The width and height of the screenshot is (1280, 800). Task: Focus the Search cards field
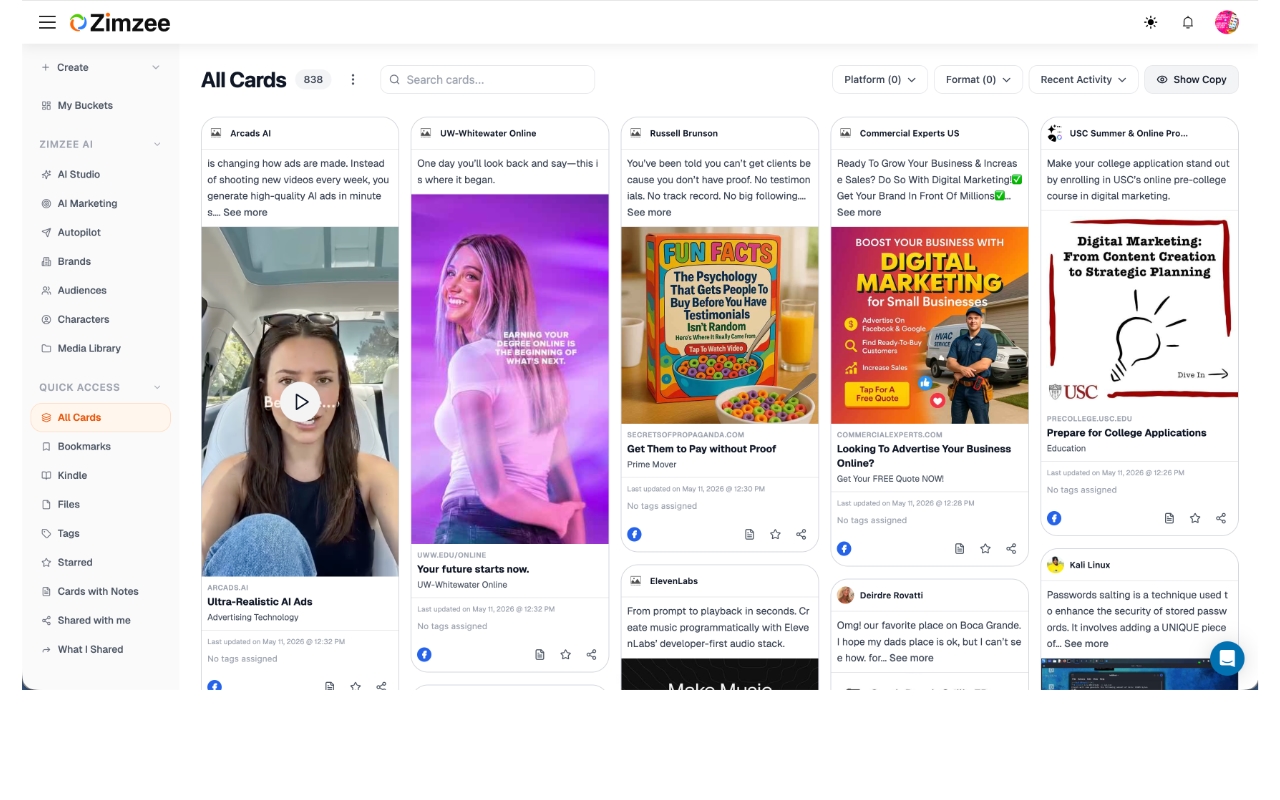click(x=487, y=79)
